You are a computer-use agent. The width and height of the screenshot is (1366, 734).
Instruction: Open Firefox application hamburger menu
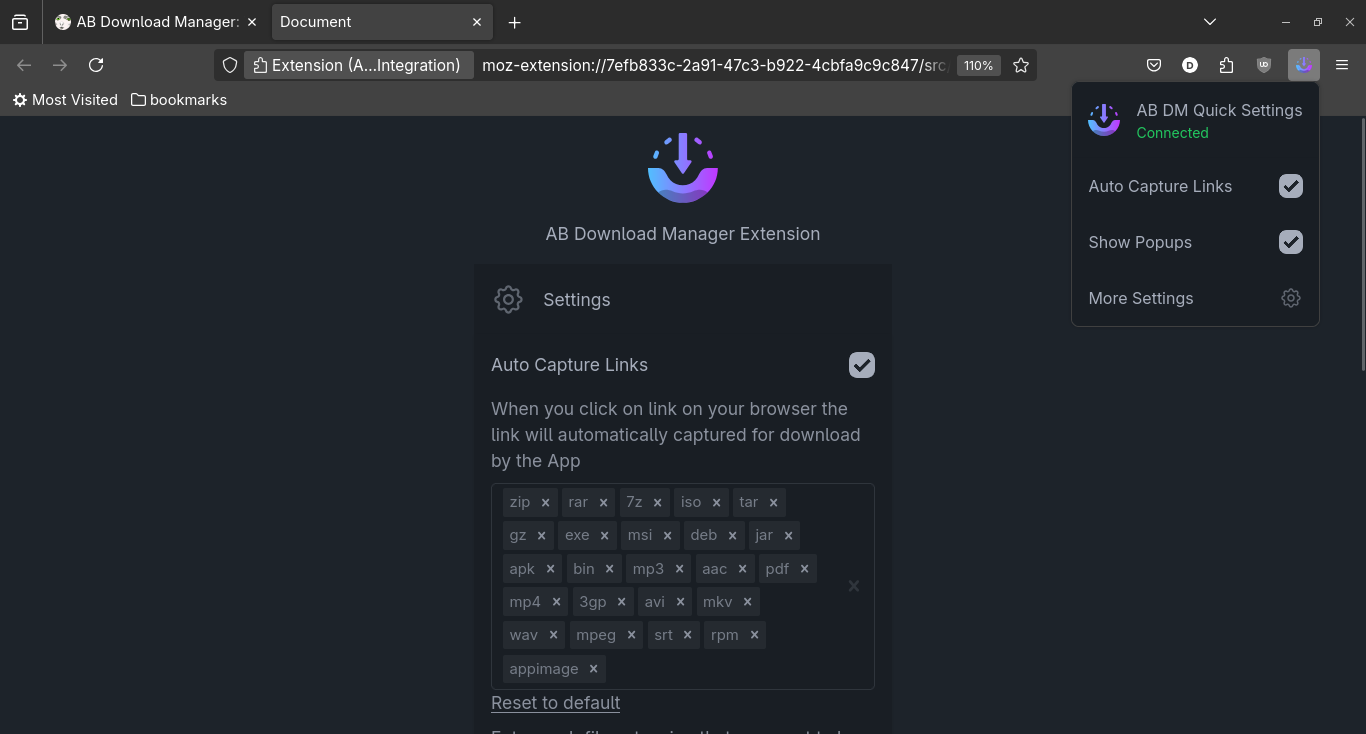point(1342,65)
